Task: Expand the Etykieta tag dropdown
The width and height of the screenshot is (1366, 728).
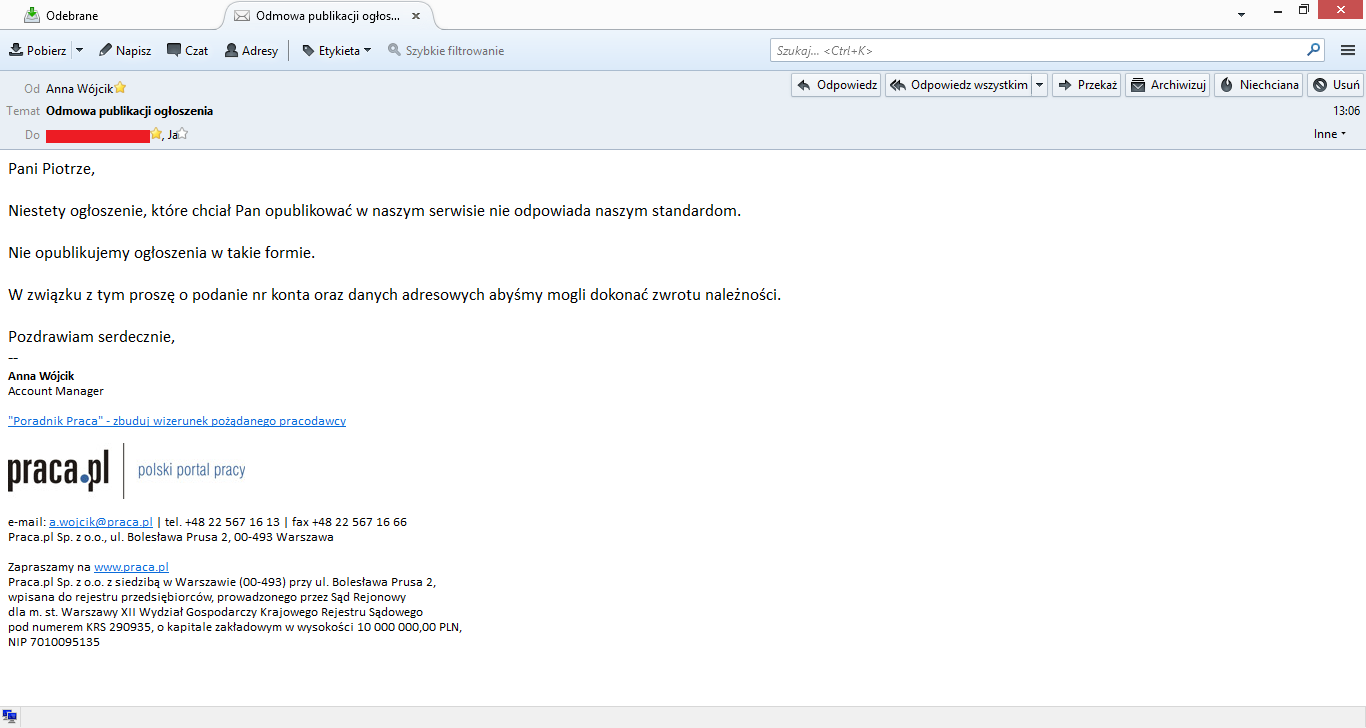Action: pyautogui.click(x=337, y=50)
